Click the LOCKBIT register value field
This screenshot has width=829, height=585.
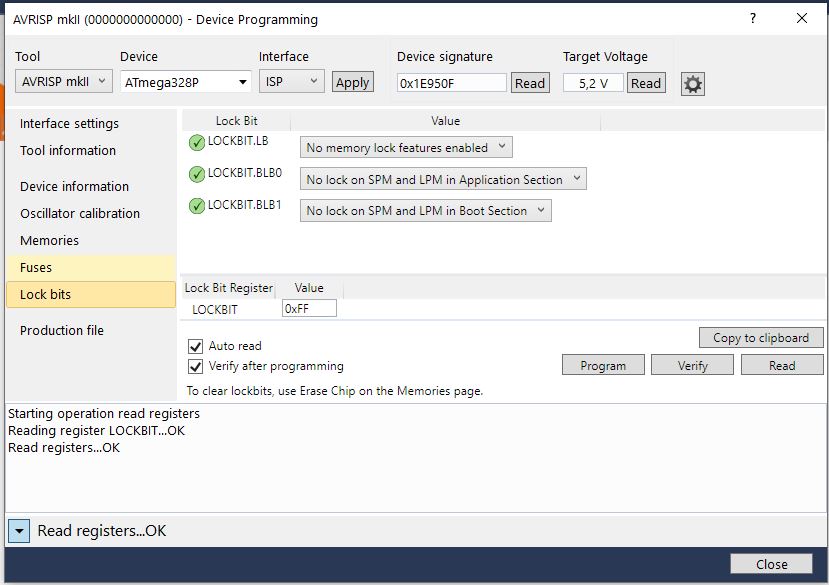309,308
